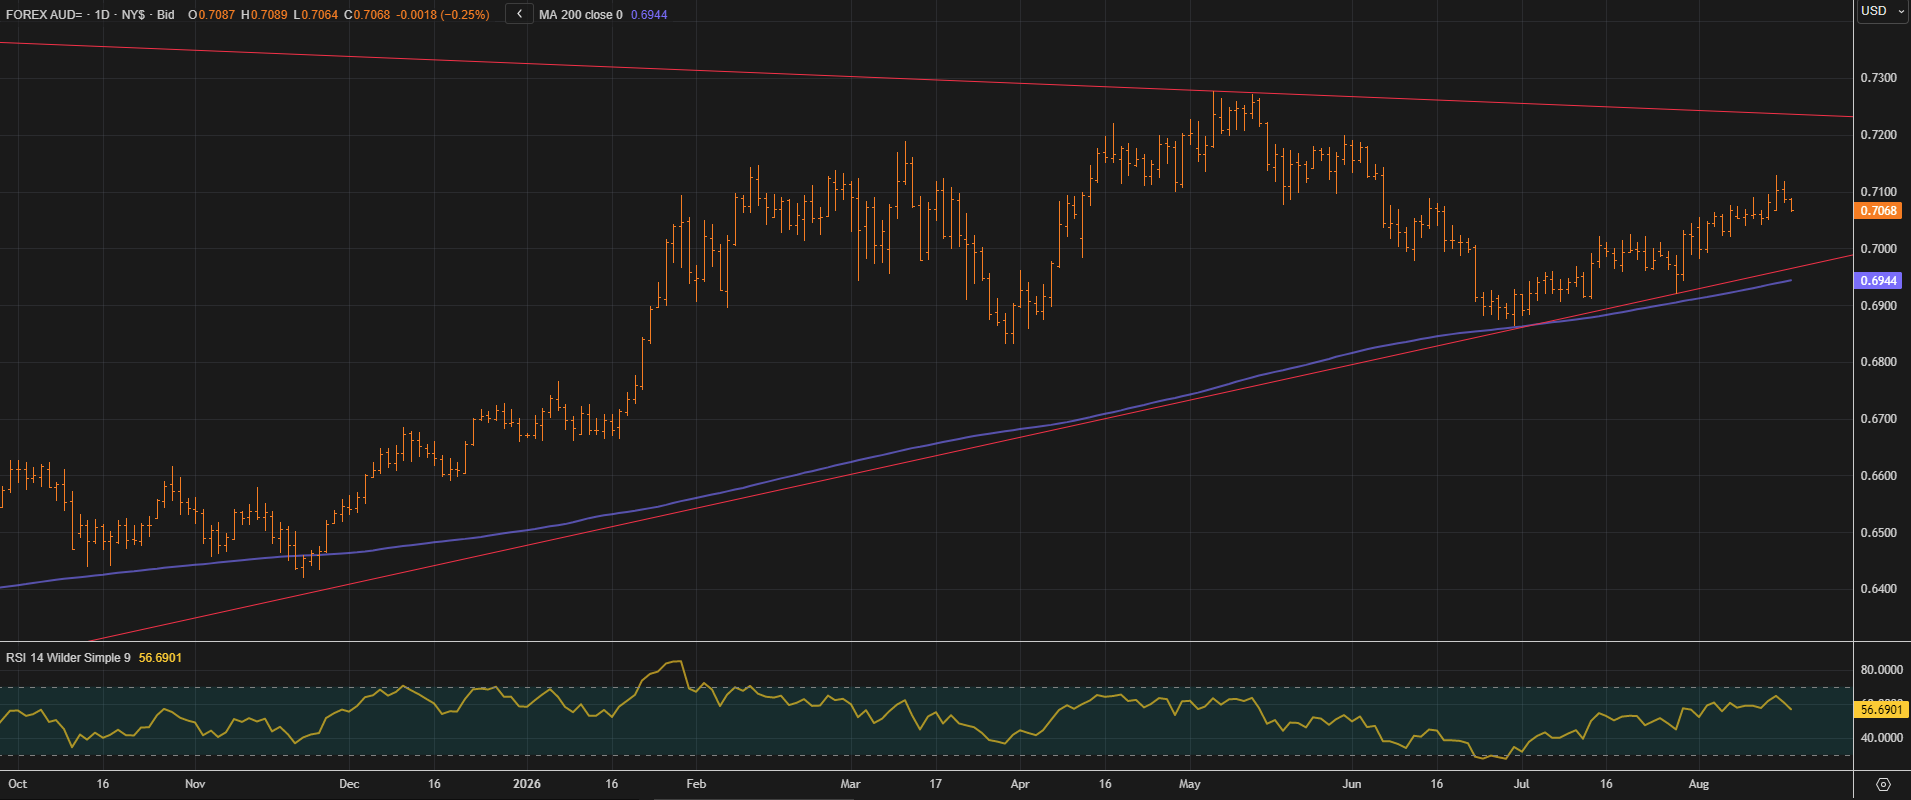Click the orange 0.7068 last-price tag
This screenshot has width=1911, height=800.
tap(1878, 211)
